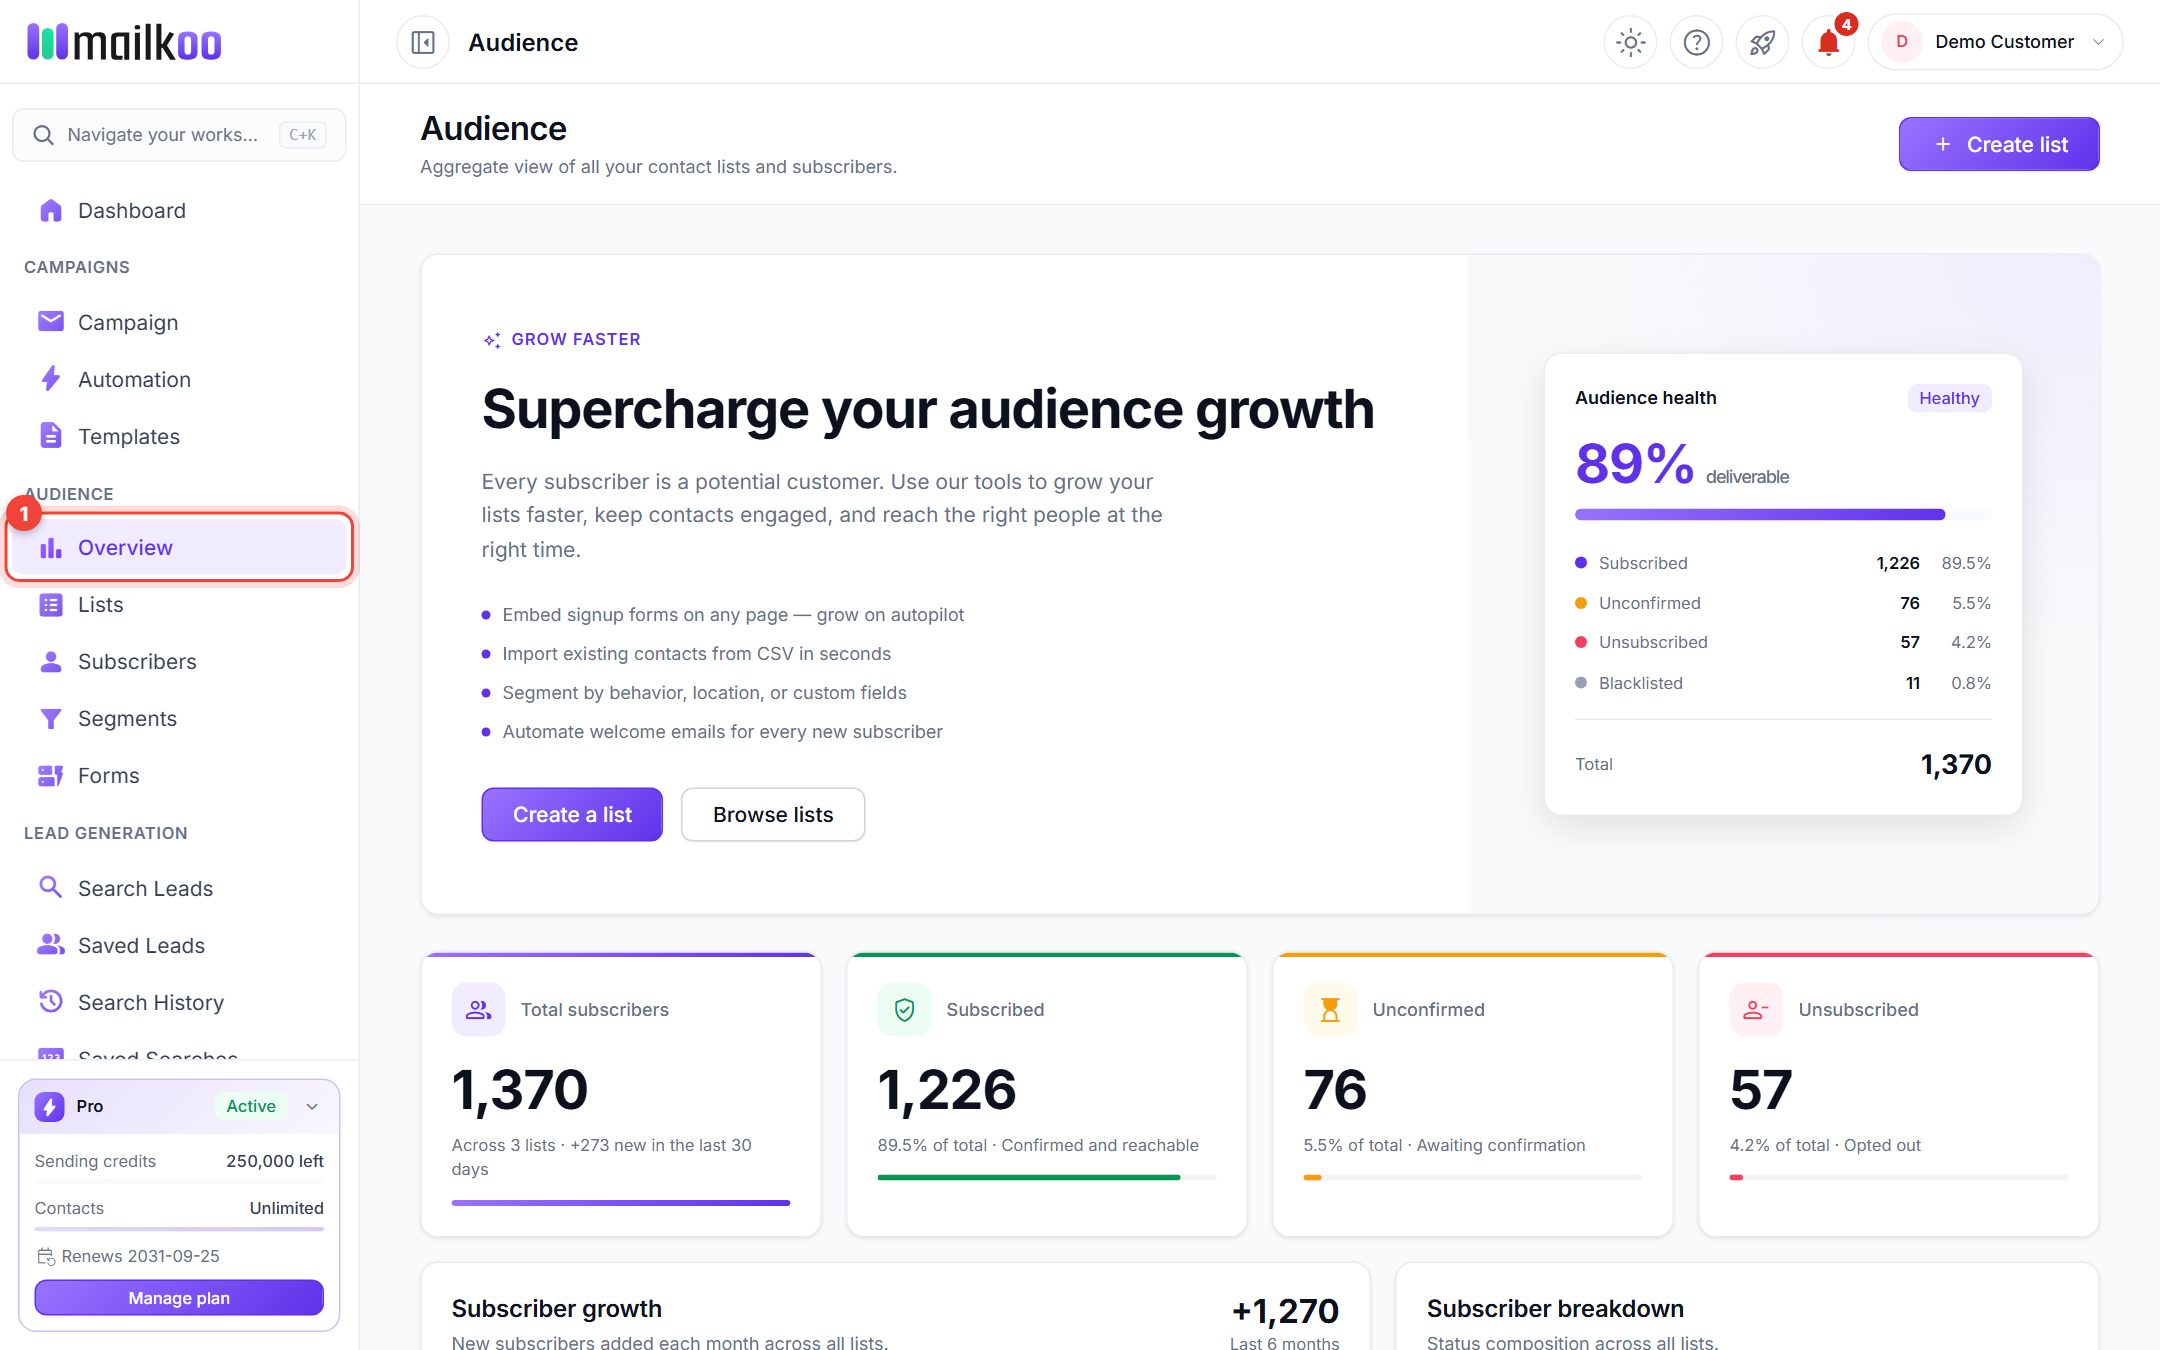Viewport: 2160px width, 1350px height.
Task: Click the Unsubscribed person-minus icon
Action: (x=1756, y=1010)
